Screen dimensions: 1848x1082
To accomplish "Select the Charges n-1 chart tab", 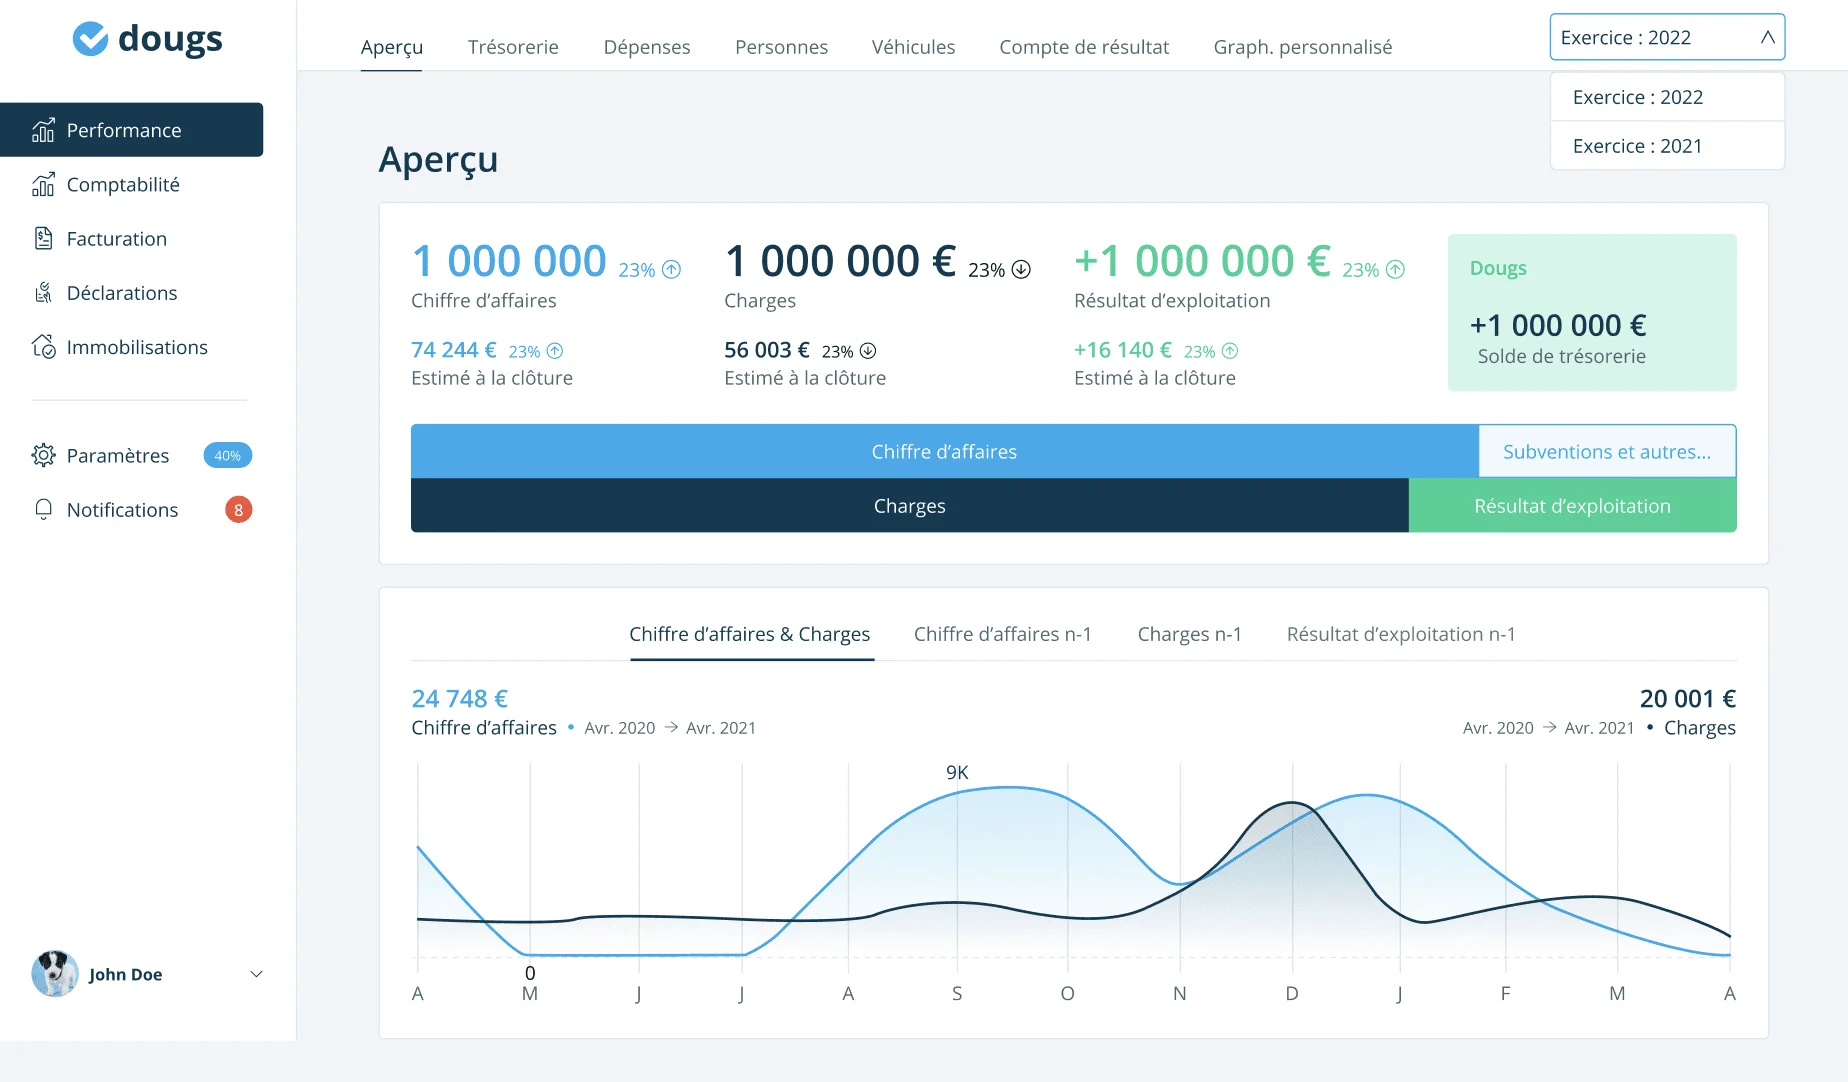I will 1189,634.
